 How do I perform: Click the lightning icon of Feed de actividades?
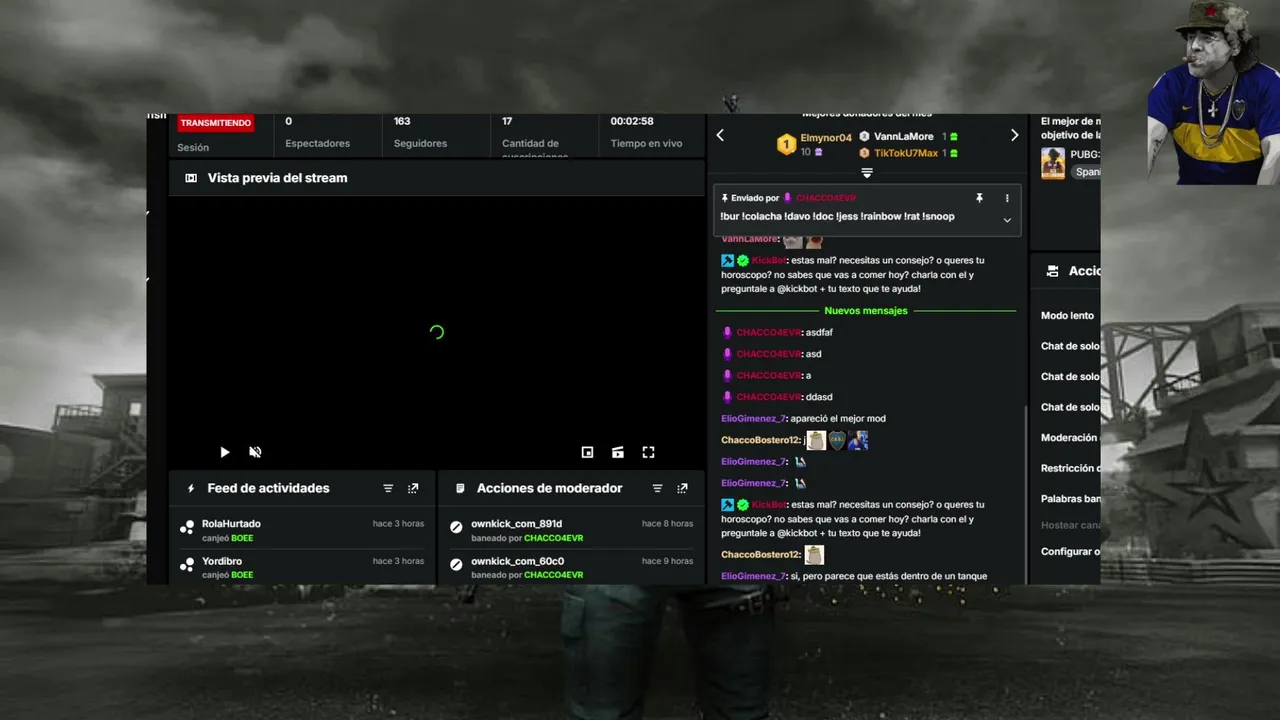[x=191, y=488]
